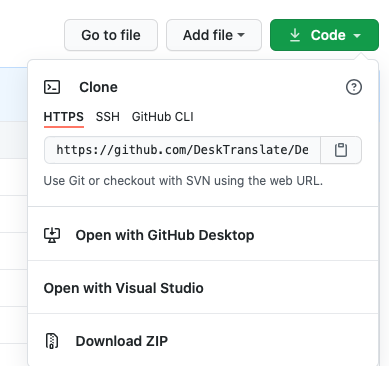The height and width of the screenshot is (366, 389).
Task: Click the Go to file button
Action: click(x=111, y=35)
